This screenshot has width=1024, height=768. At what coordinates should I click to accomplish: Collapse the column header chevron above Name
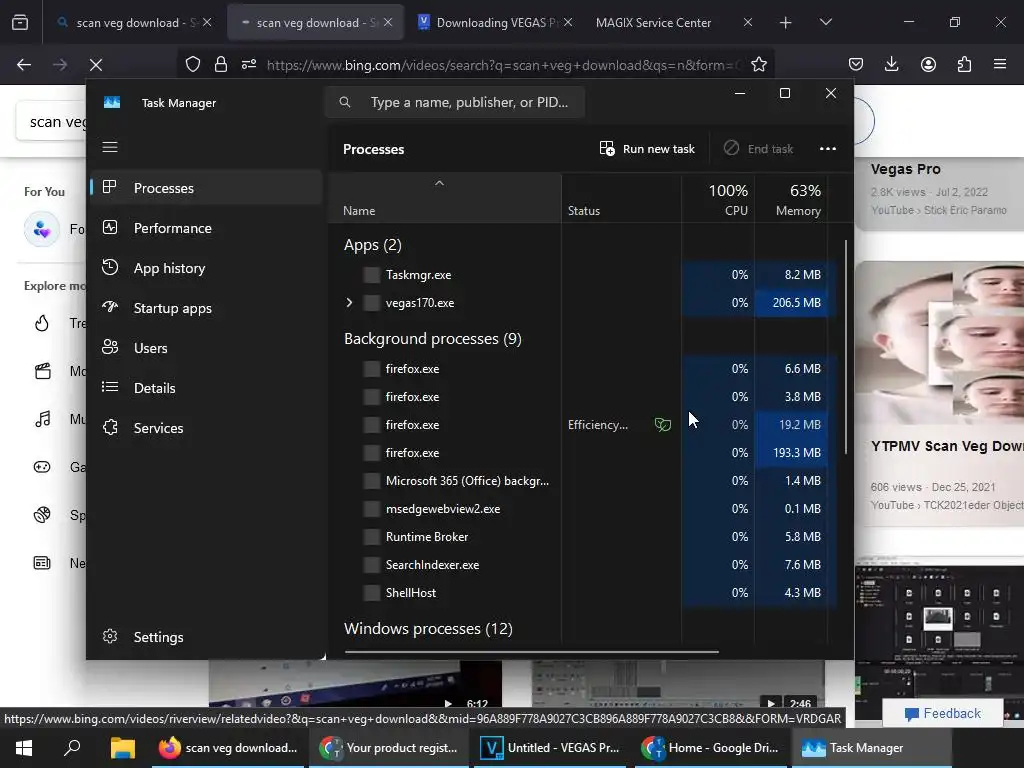click(x=440, y=184)
